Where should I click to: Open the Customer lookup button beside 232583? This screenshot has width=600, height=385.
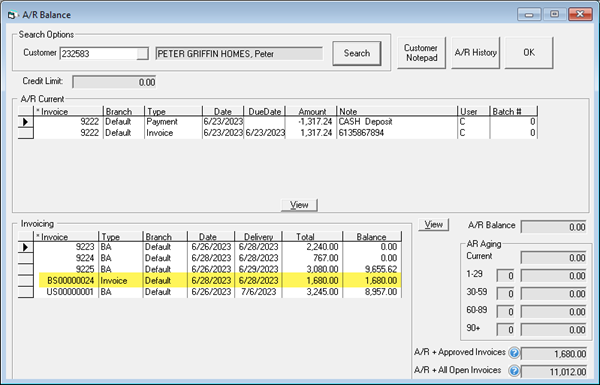142,54
